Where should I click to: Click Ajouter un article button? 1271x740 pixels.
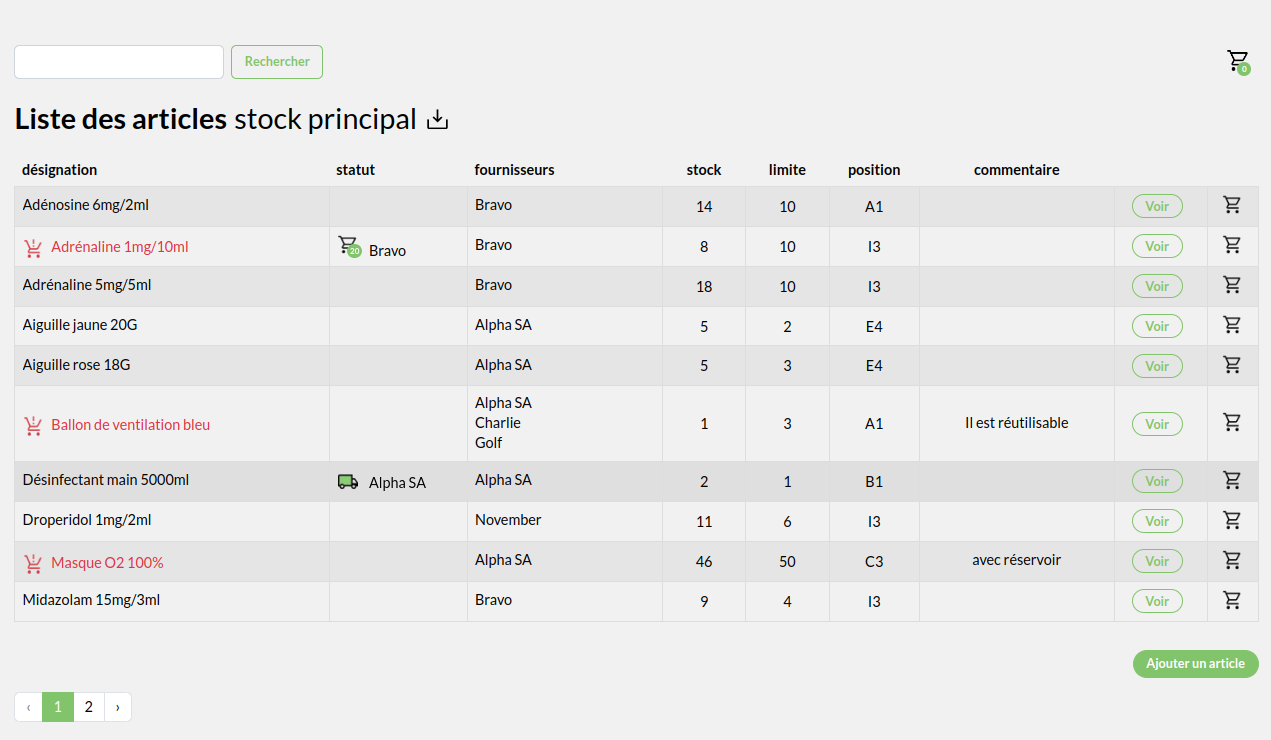pos(1195,664)
